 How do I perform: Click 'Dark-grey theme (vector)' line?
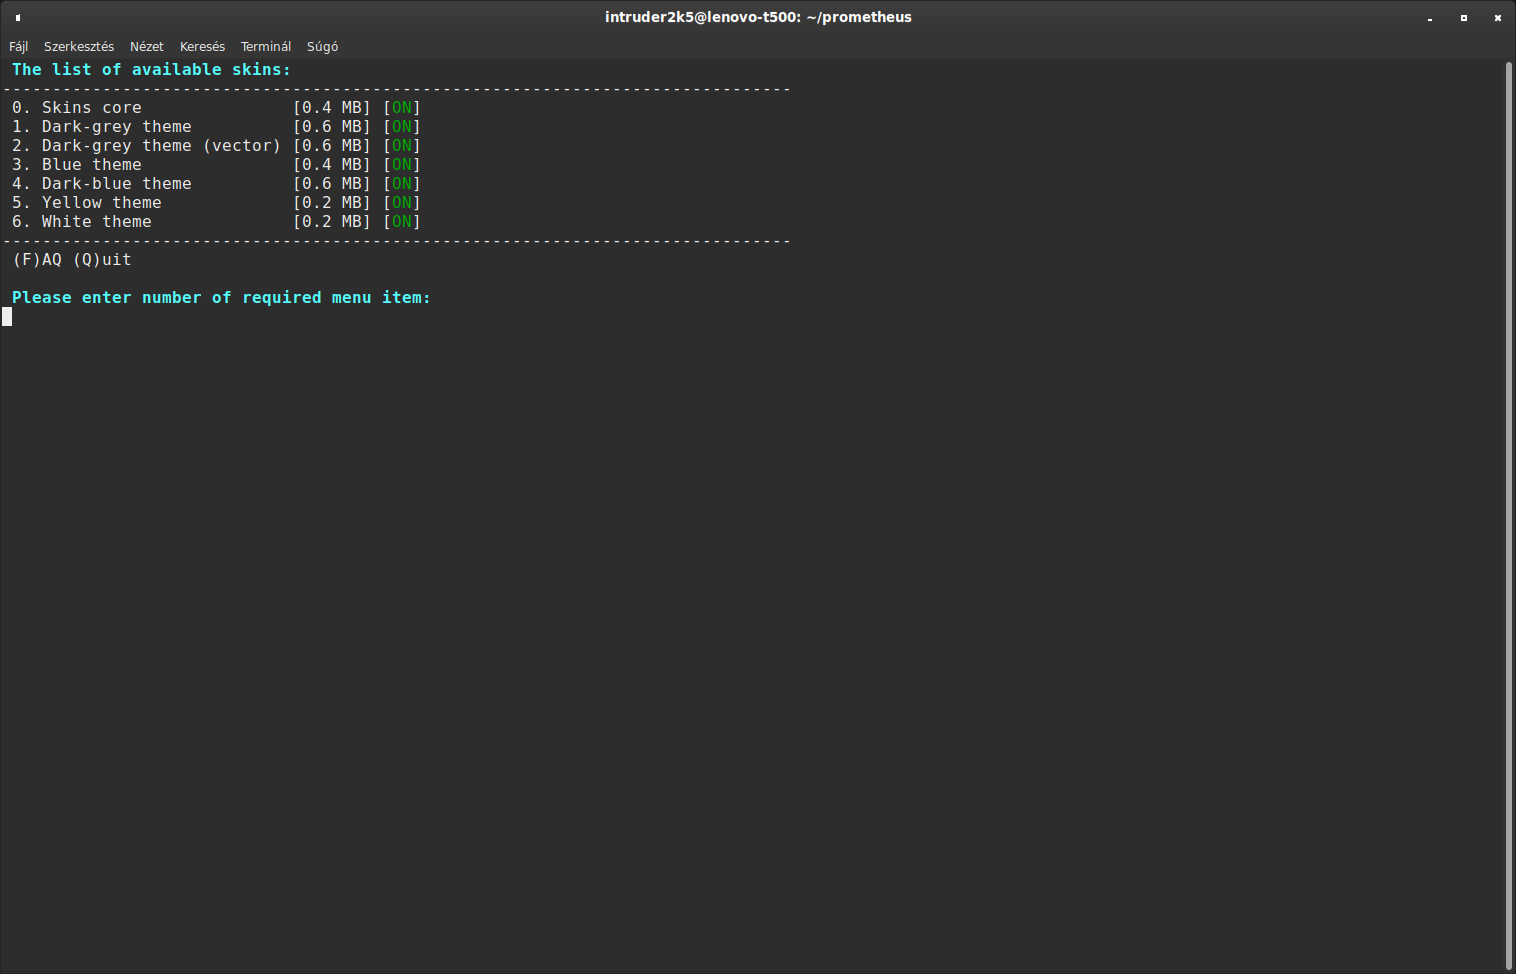coord(216,146)
